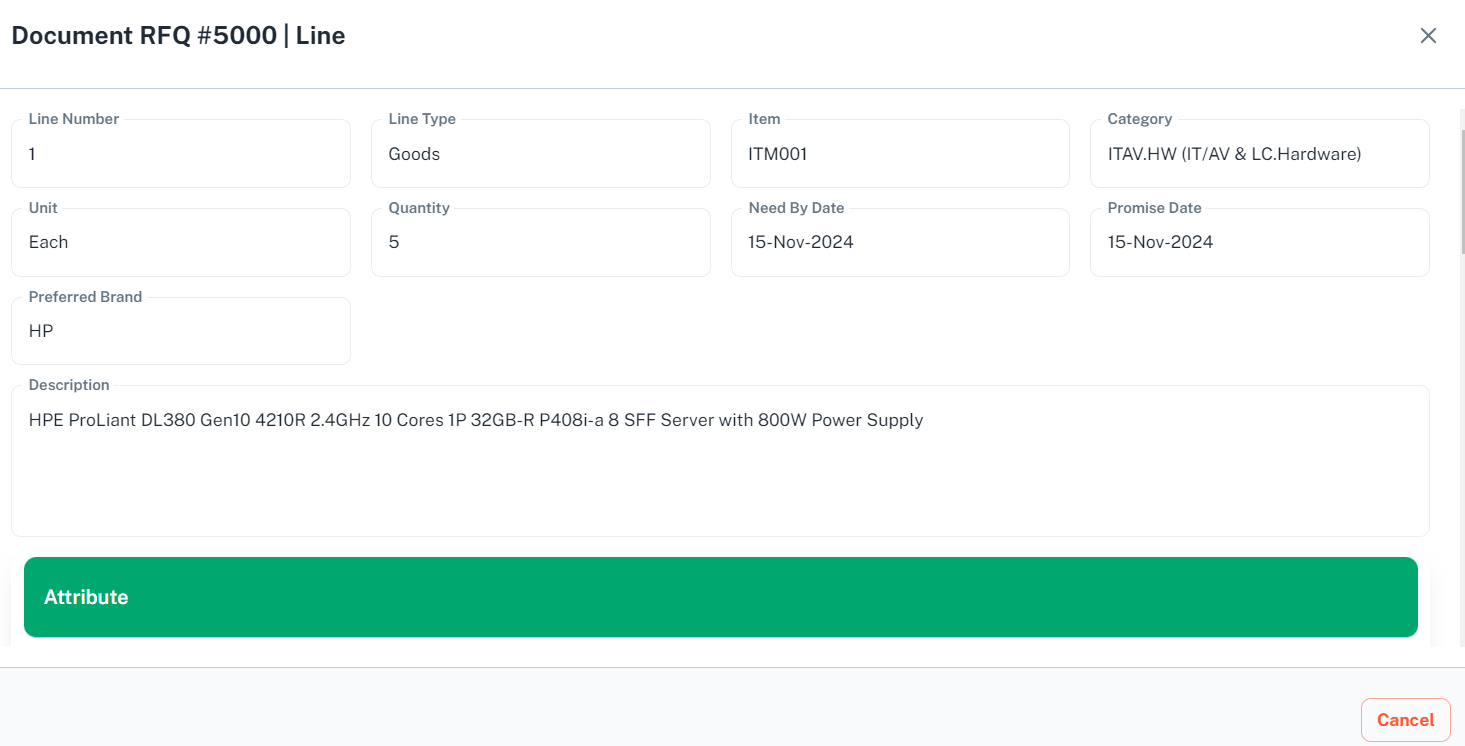
Task: Select the Unit field showing Each
Action: (x=180, y=242)
